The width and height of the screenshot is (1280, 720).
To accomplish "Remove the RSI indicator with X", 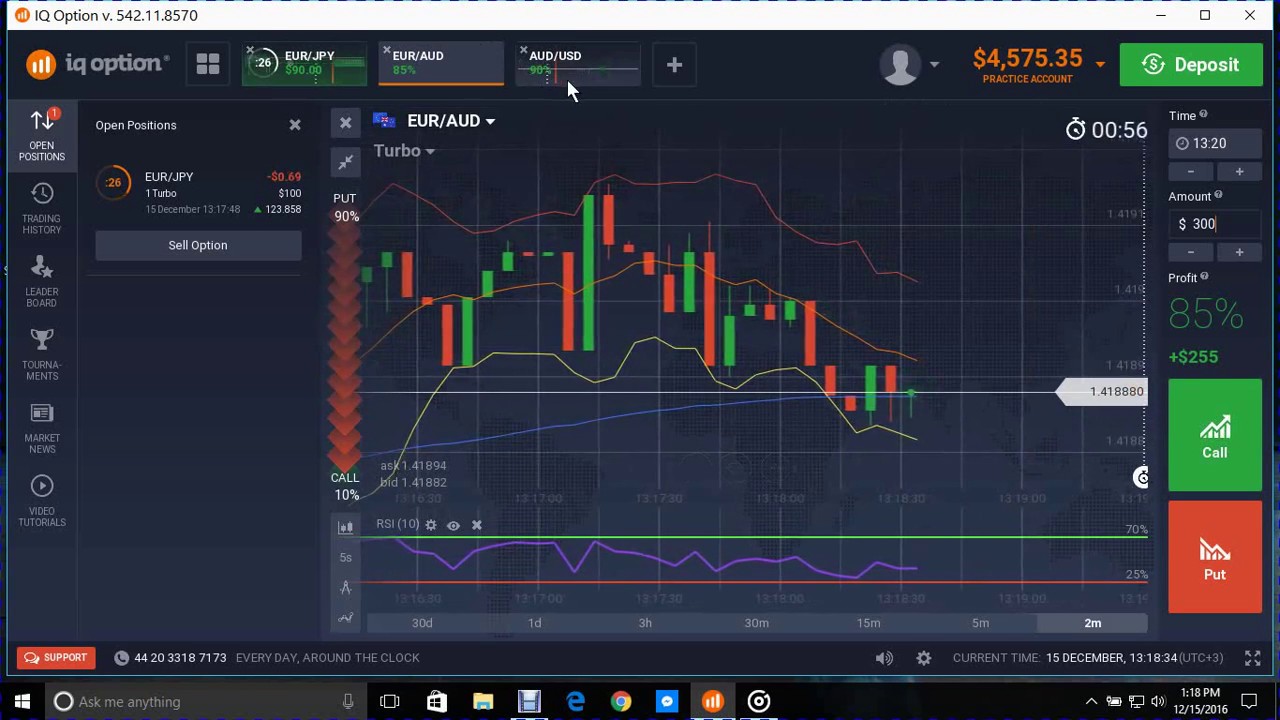I will (x=476, y=525).
